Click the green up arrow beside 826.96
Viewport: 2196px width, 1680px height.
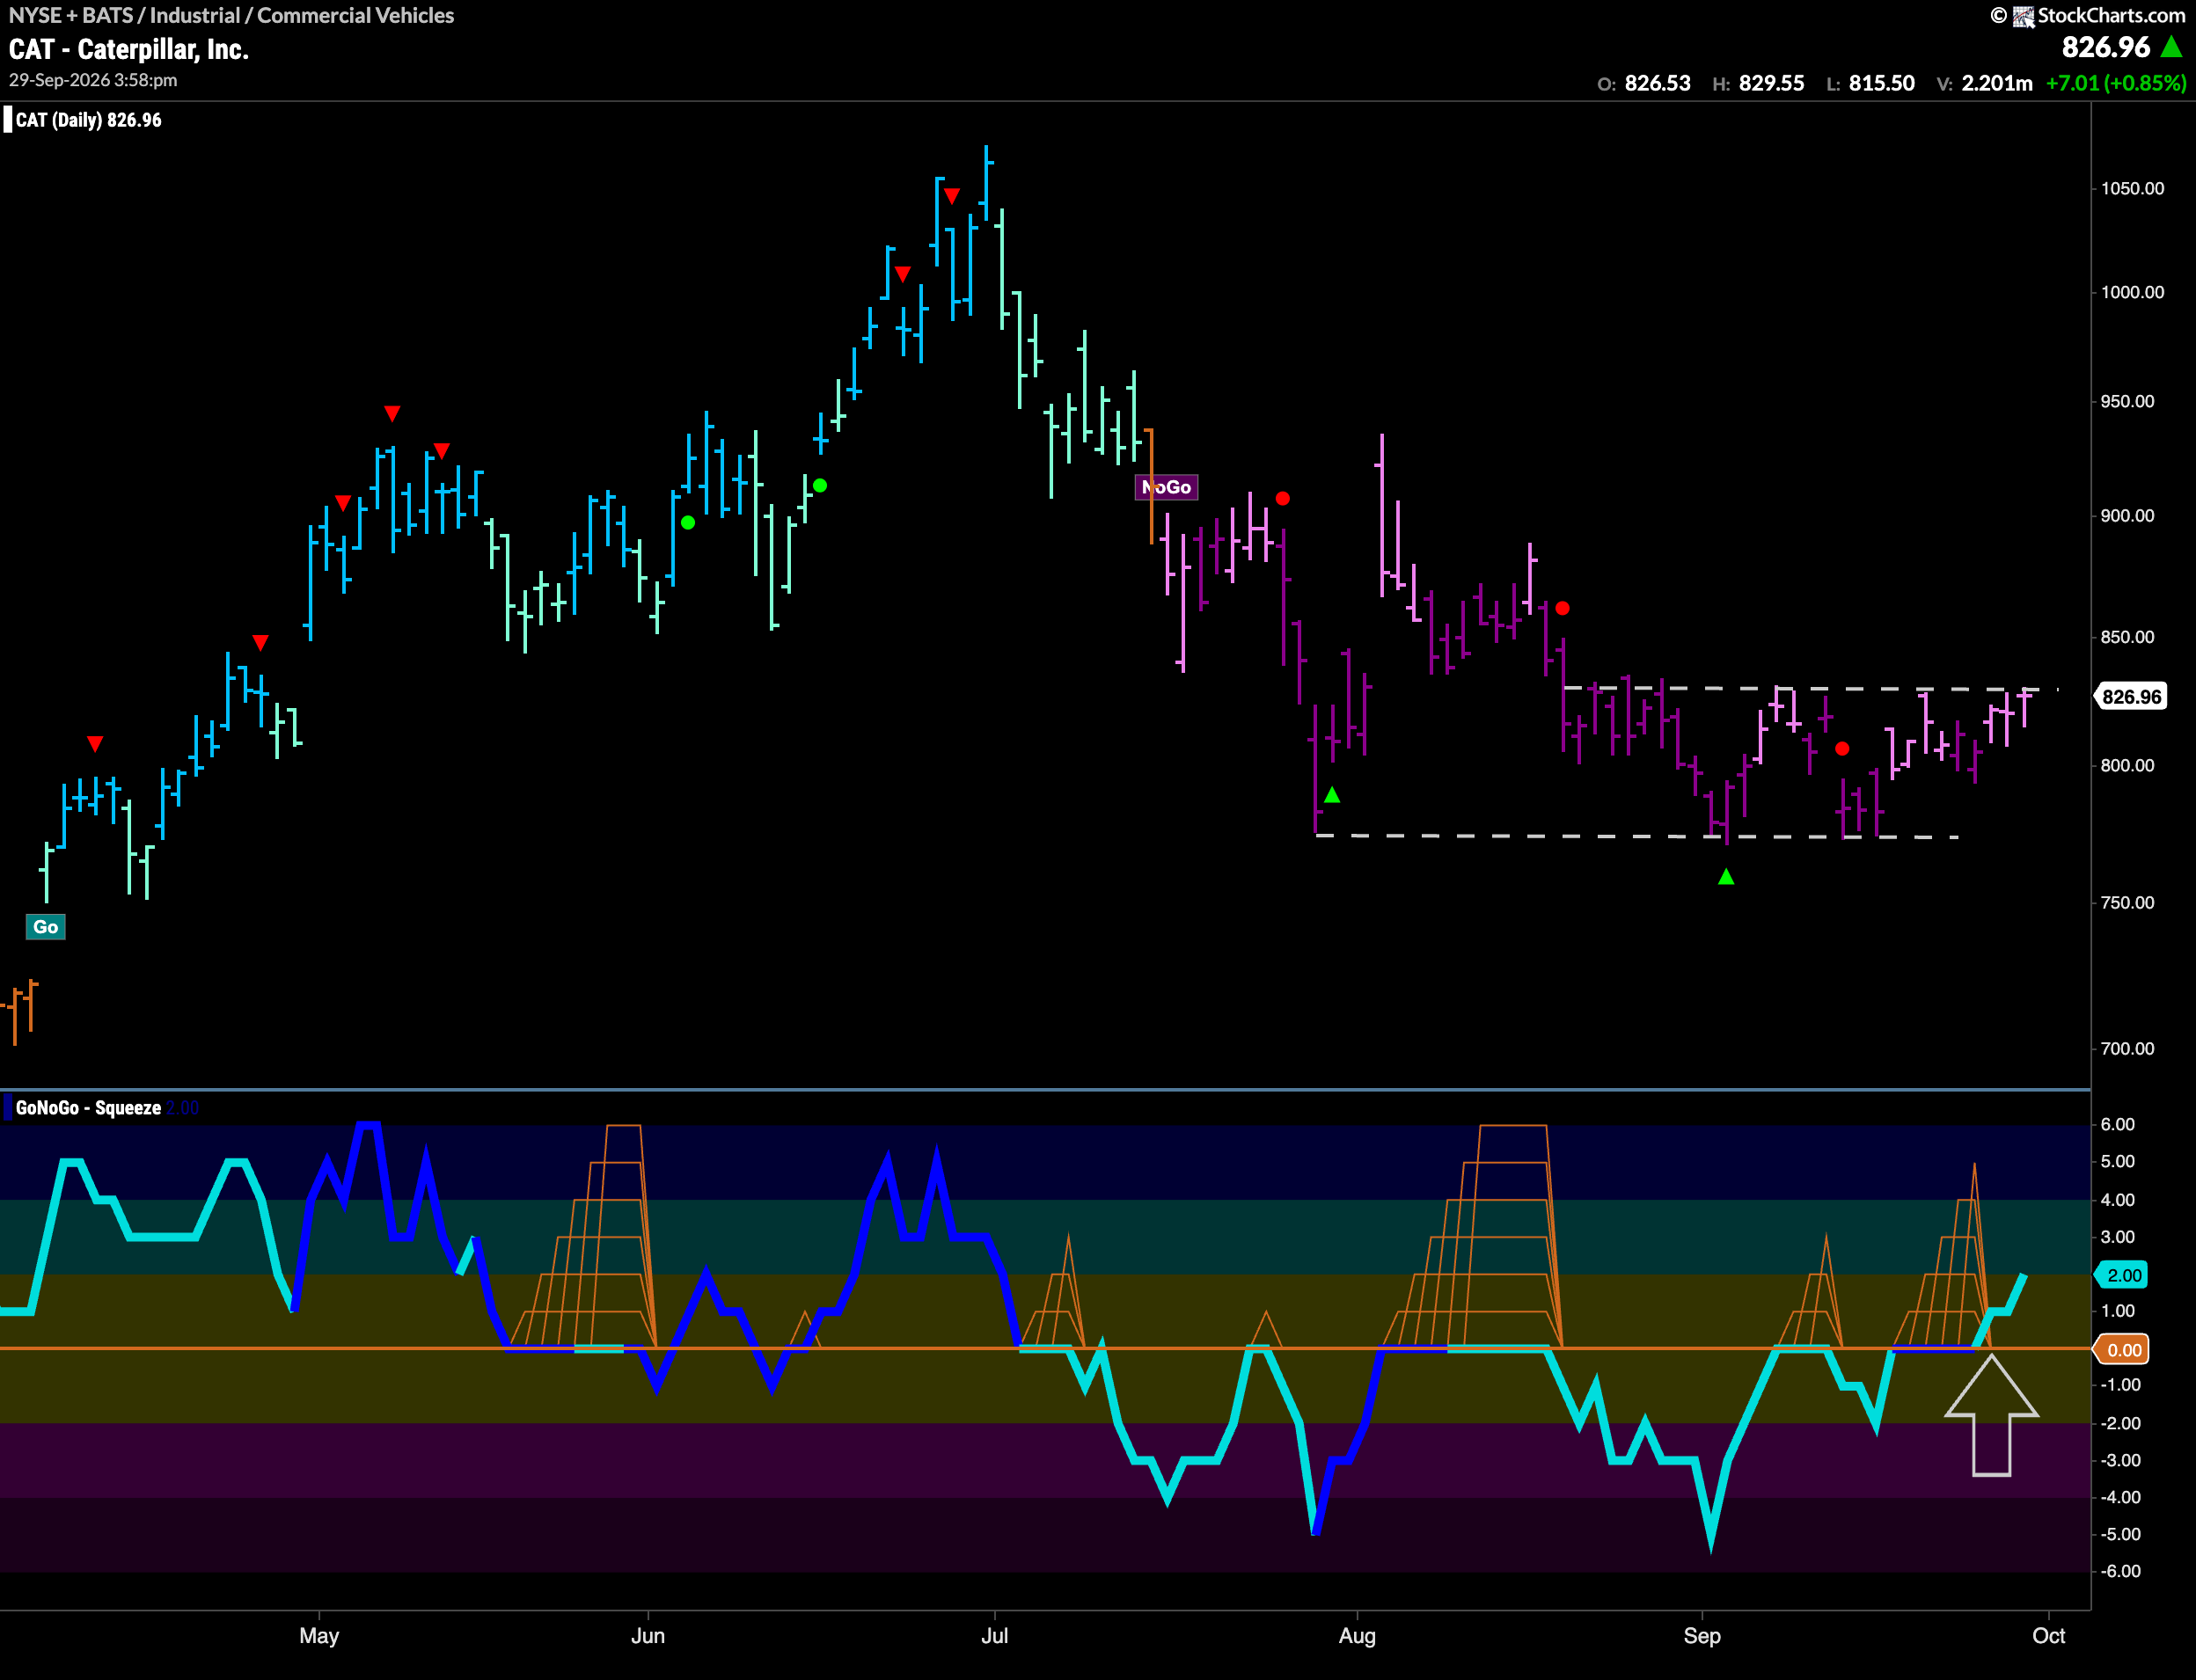pos(2171,46)
